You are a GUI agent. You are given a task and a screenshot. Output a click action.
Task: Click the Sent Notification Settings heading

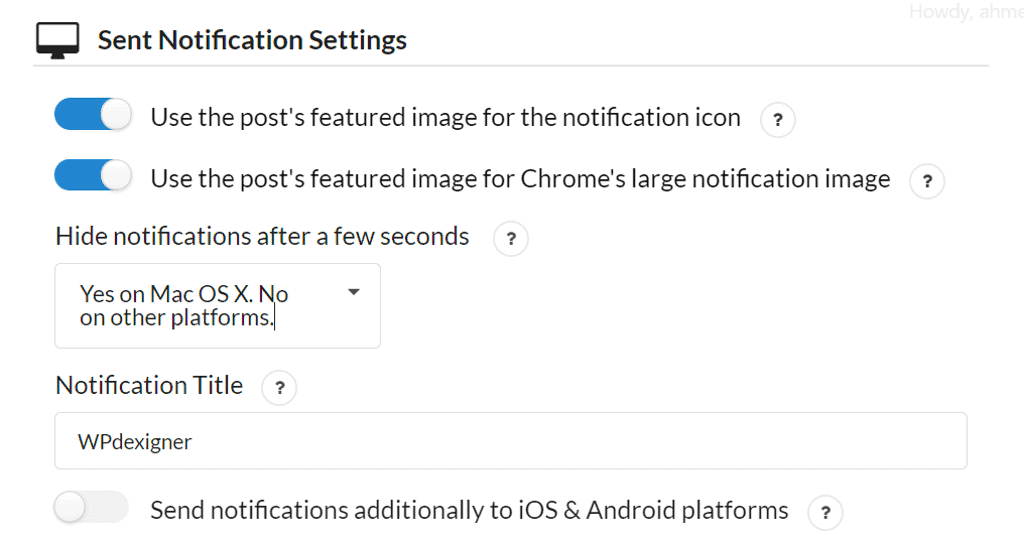pos(252,41)
